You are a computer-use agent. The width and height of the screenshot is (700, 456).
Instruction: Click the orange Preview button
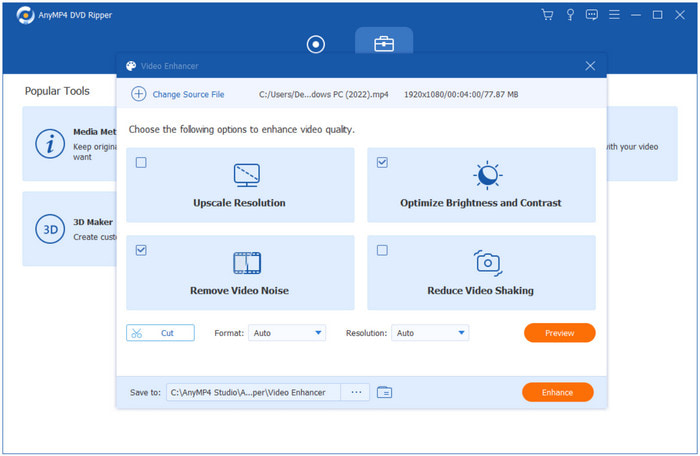(559, 333)
